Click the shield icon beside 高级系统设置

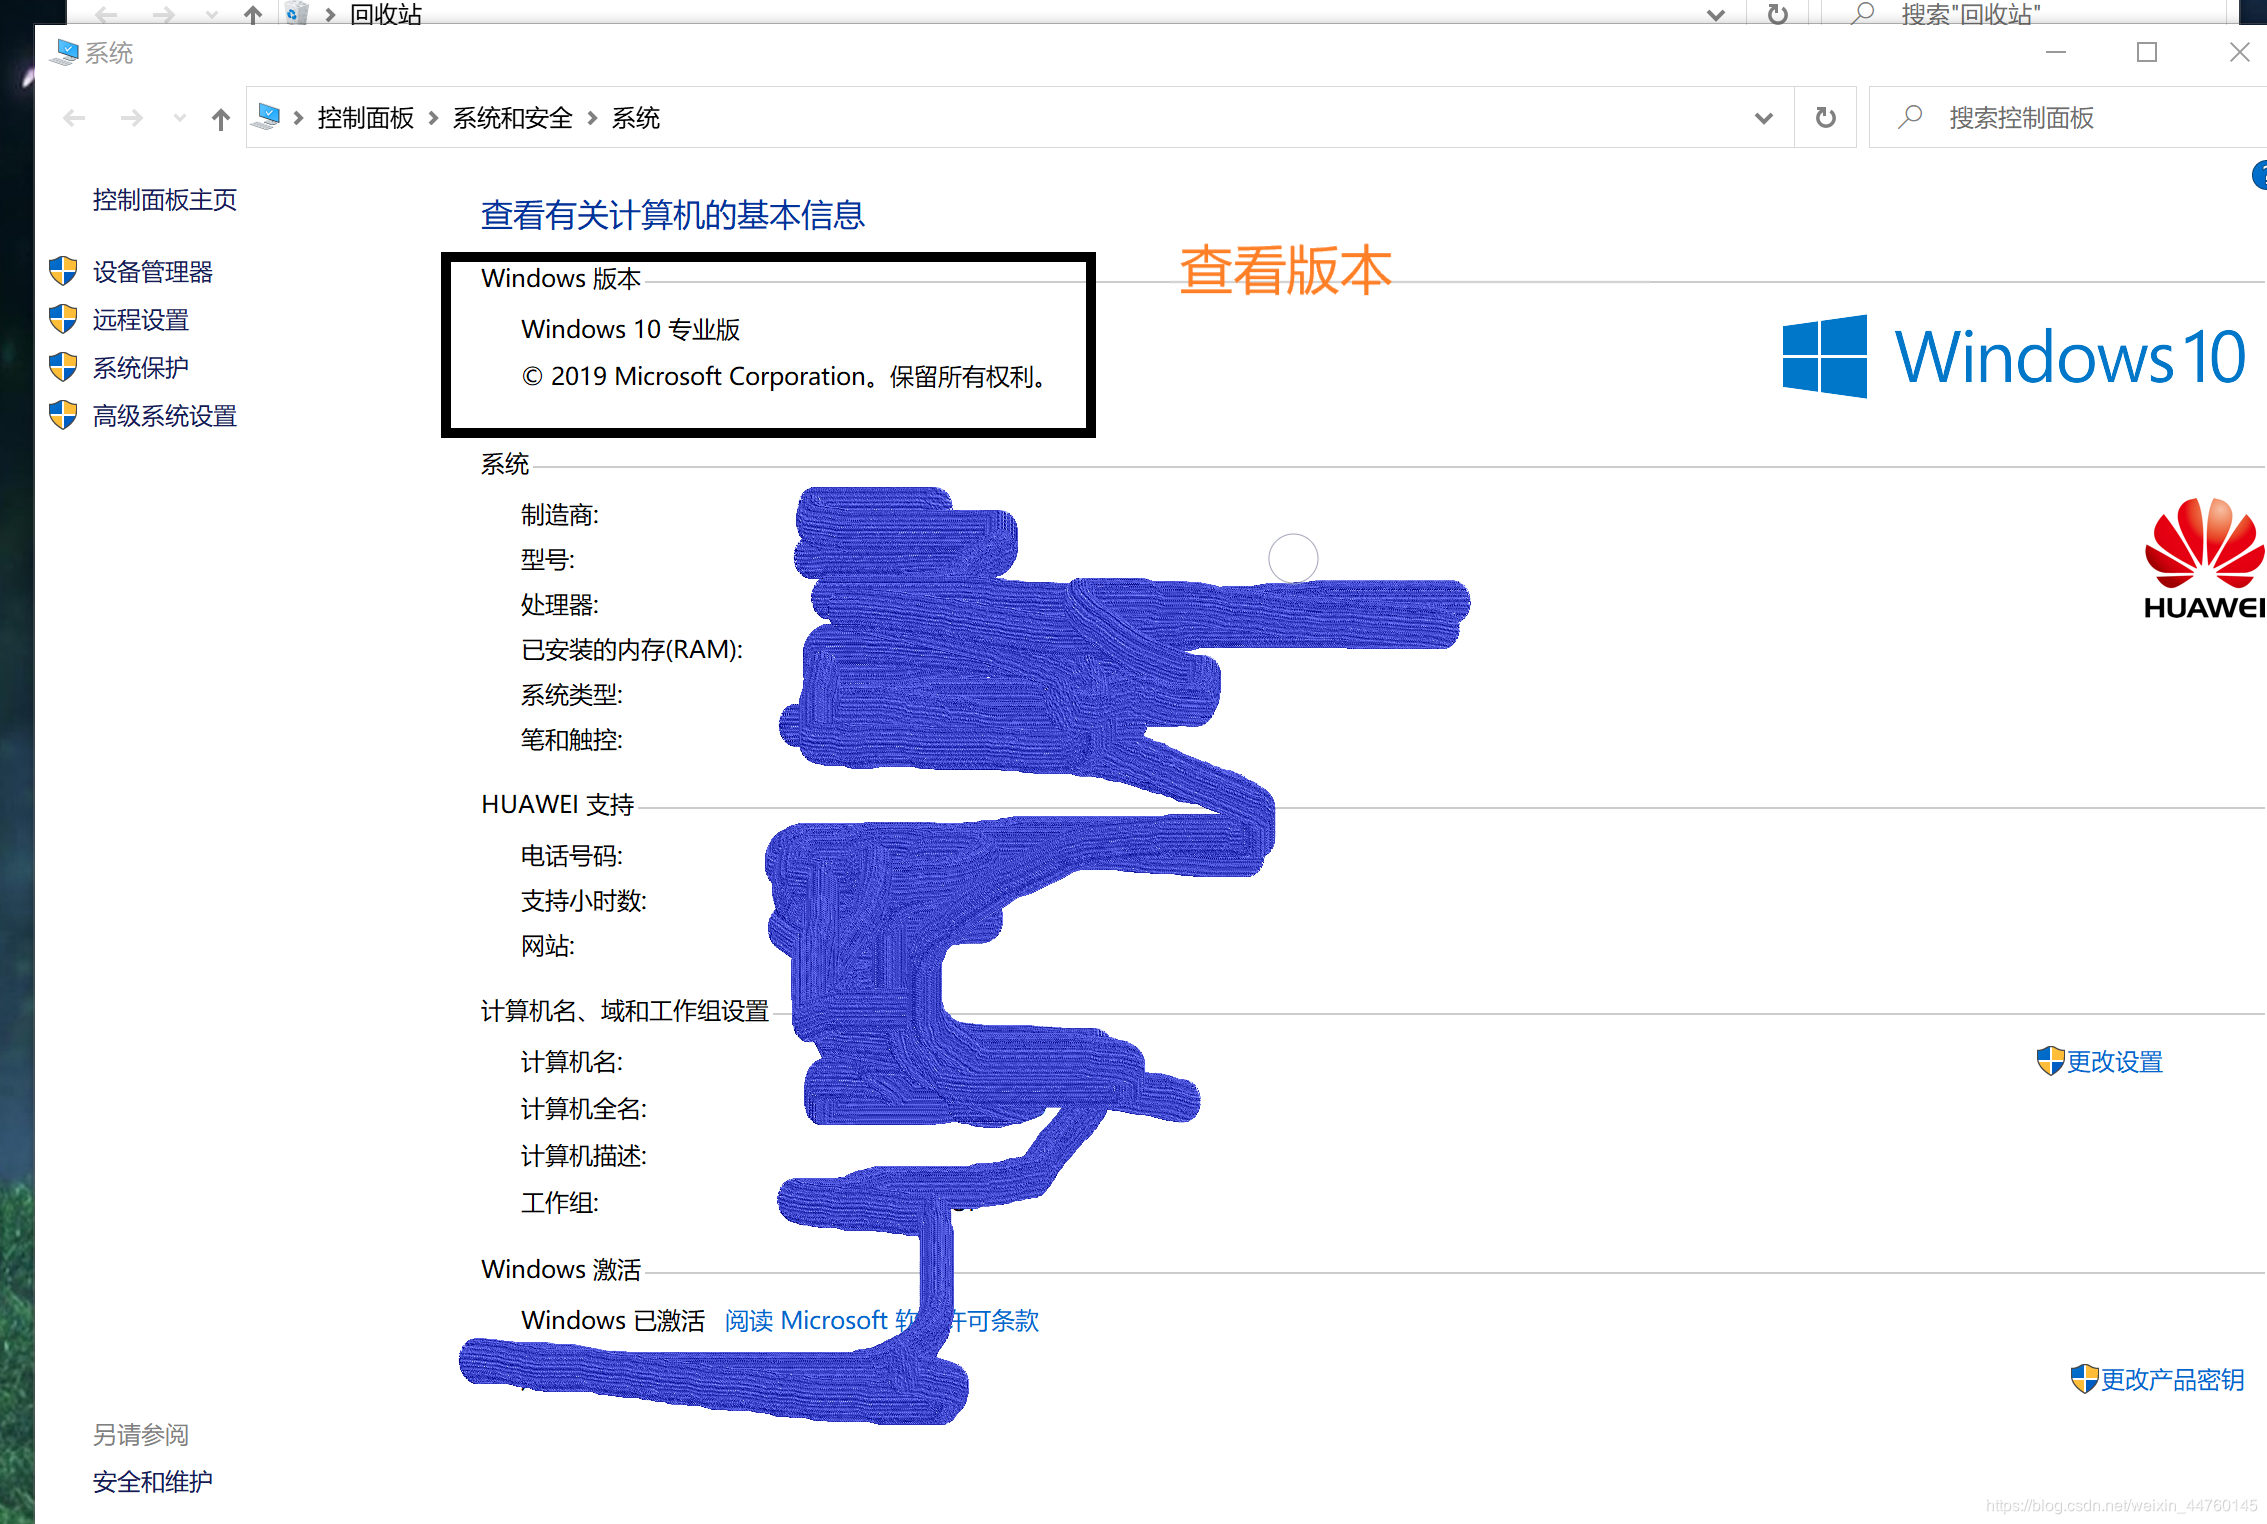[63, 415]
